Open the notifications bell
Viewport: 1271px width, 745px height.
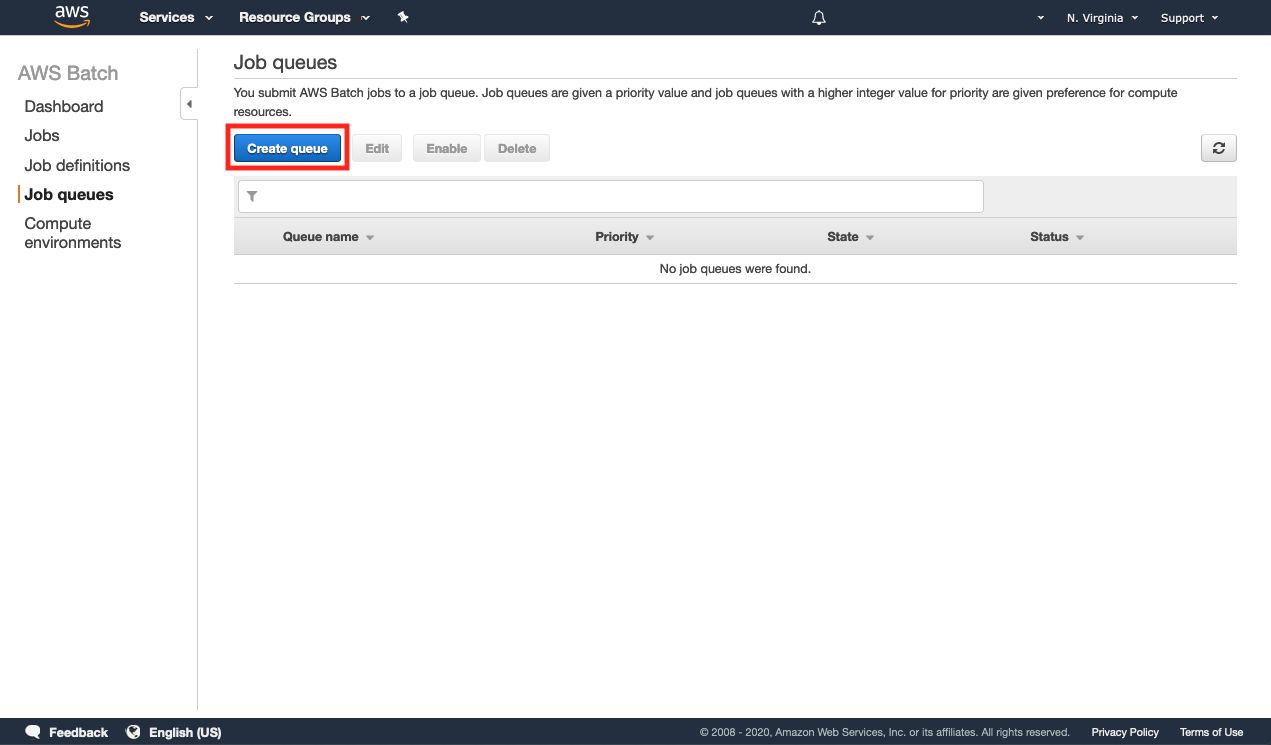[x=819, y=18]
